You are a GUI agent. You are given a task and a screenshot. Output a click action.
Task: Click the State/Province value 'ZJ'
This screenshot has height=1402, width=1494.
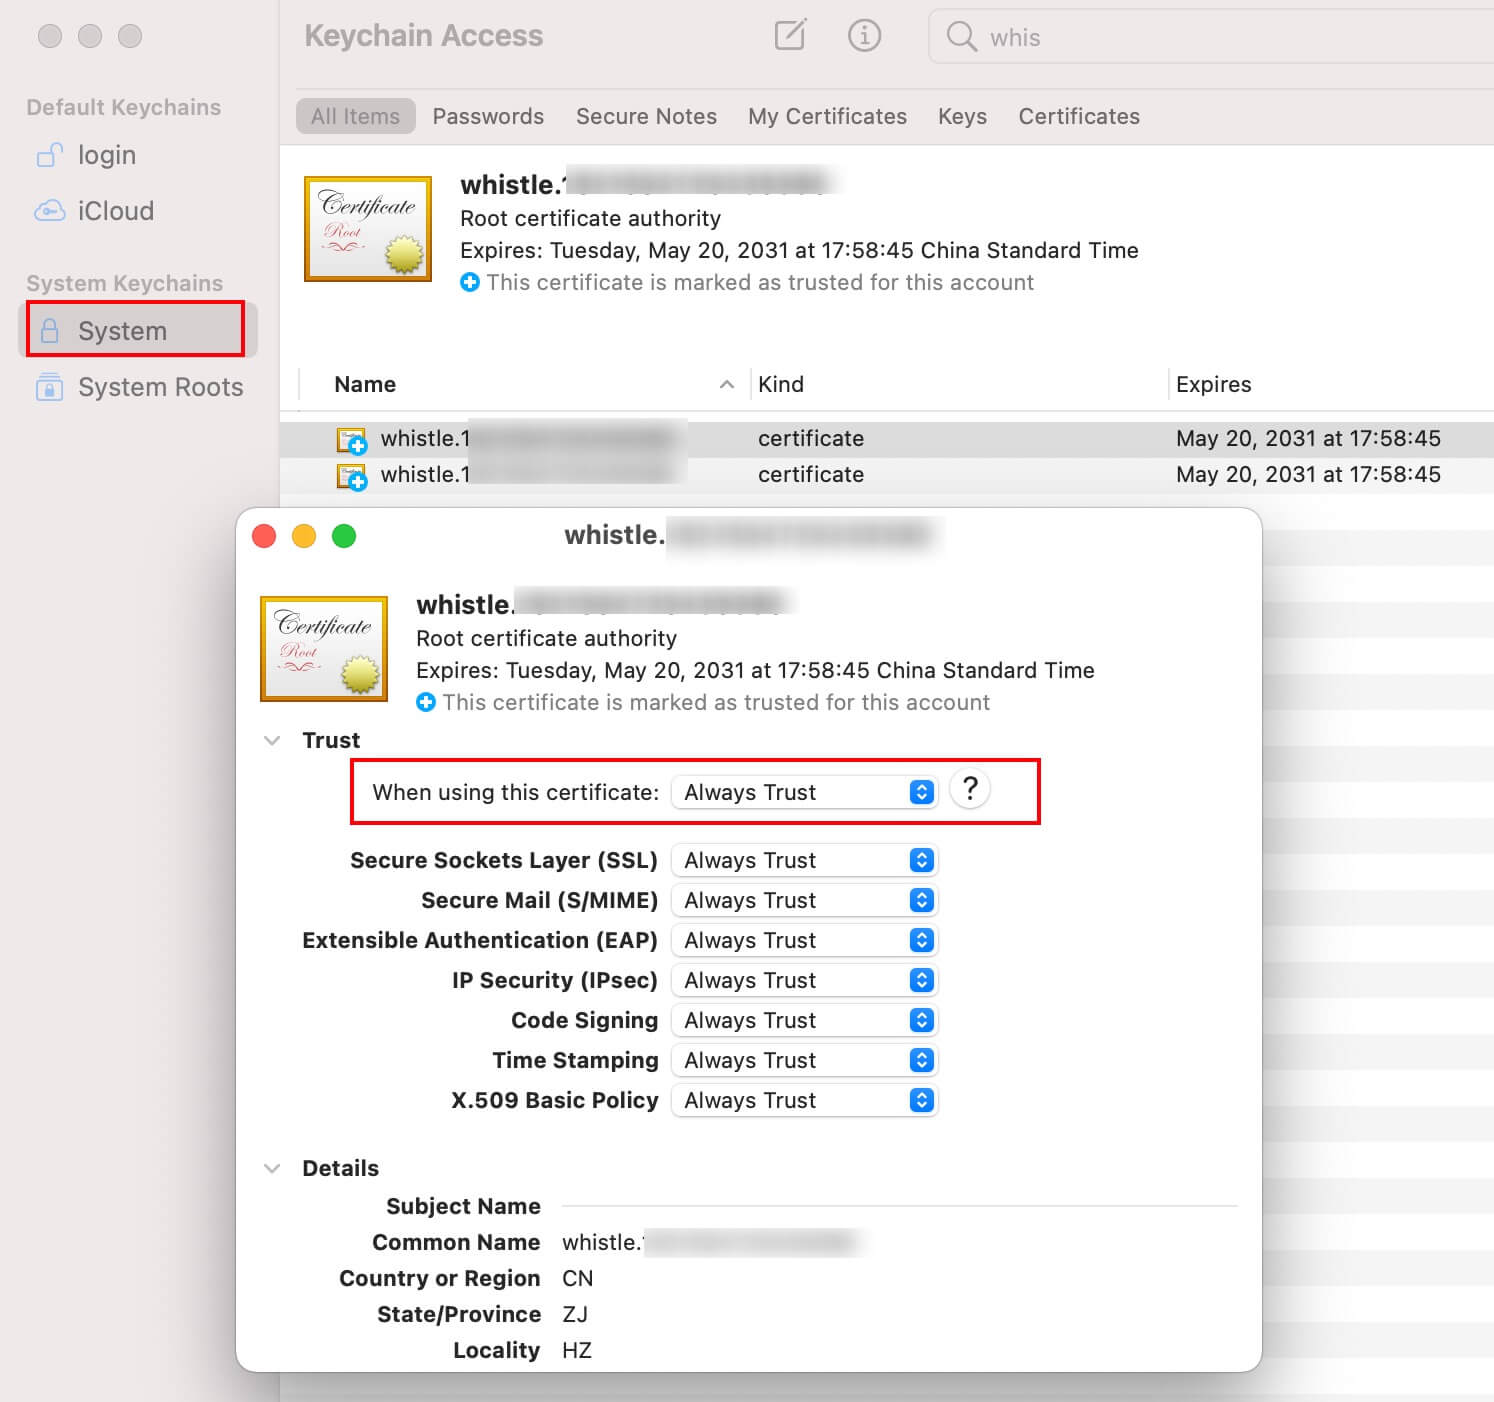pyautogui.click(x=575, y=1314)
